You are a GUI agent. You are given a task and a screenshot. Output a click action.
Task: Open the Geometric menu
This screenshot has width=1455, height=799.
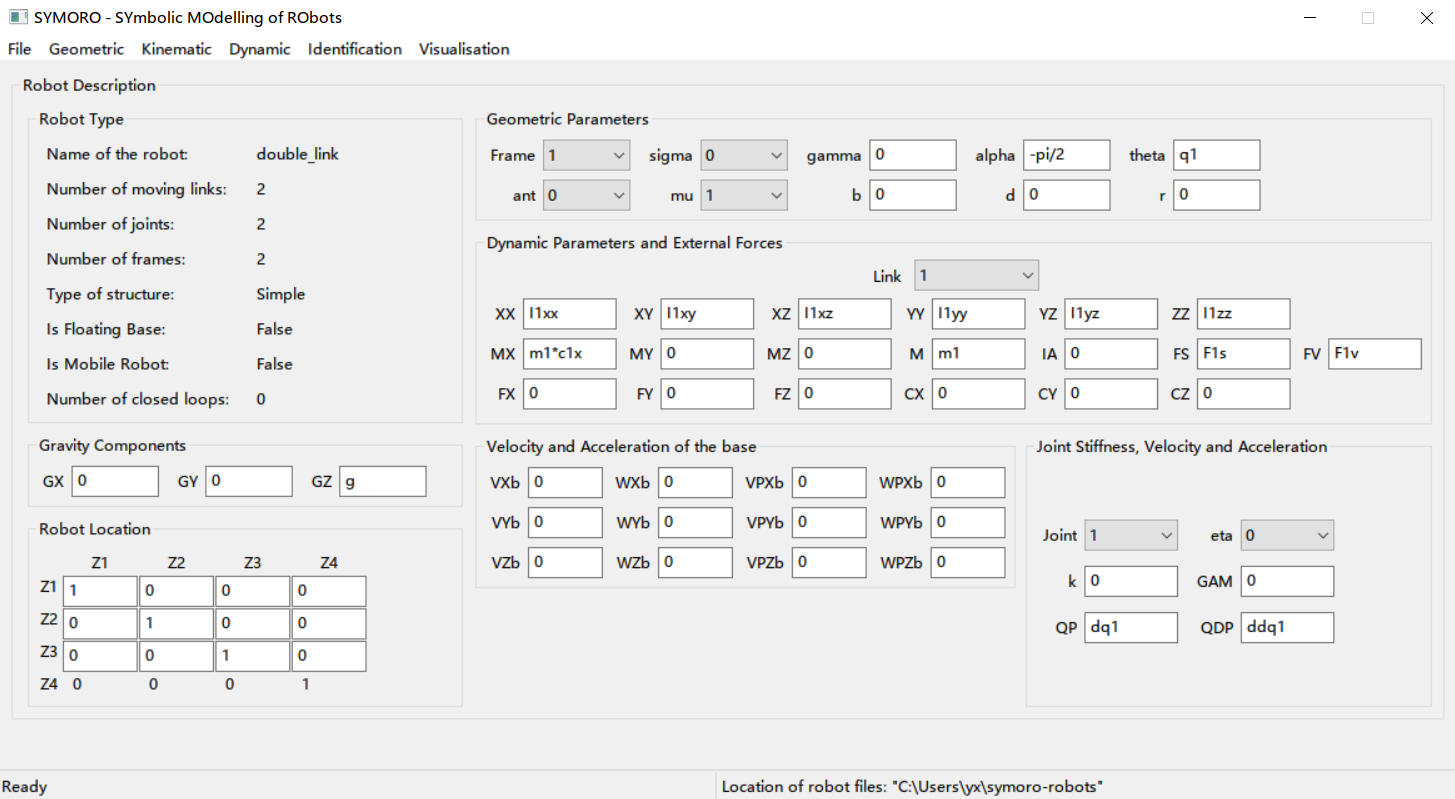click(x=86, y=49)
